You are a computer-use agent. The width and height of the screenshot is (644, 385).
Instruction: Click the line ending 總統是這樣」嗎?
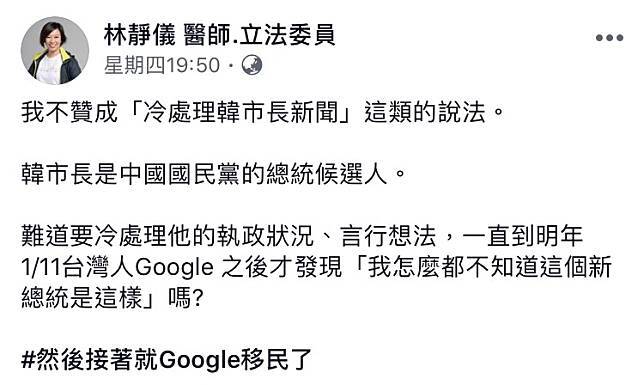tap(112, 297)
